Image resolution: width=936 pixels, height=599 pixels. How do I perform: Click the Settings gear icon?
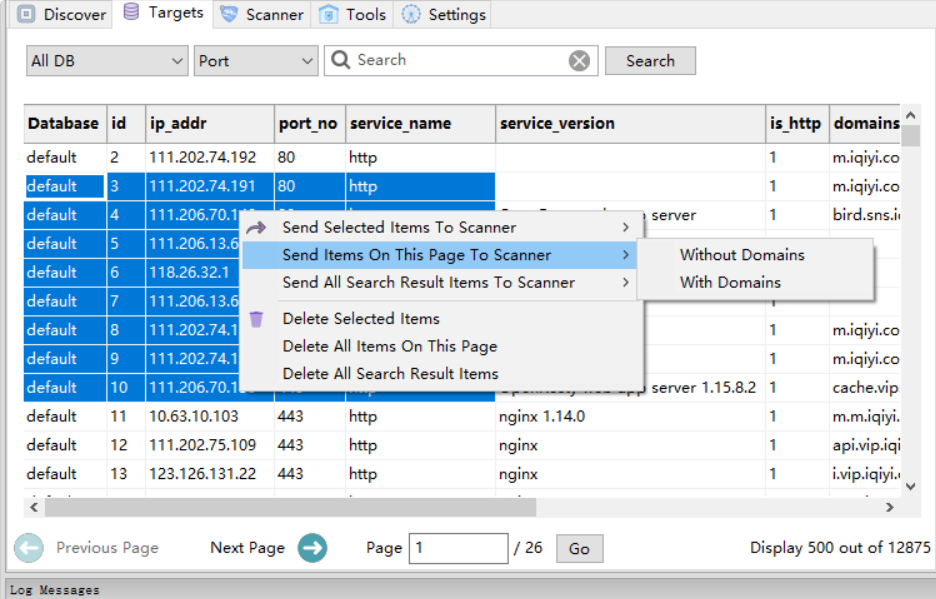(x=410, y=14)
